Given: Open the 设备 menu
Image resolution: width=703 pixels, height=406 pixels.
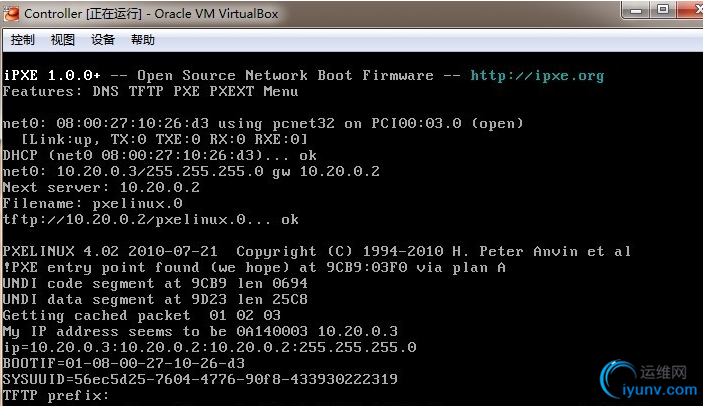Looking at the screenshot, I should point(103,40).
